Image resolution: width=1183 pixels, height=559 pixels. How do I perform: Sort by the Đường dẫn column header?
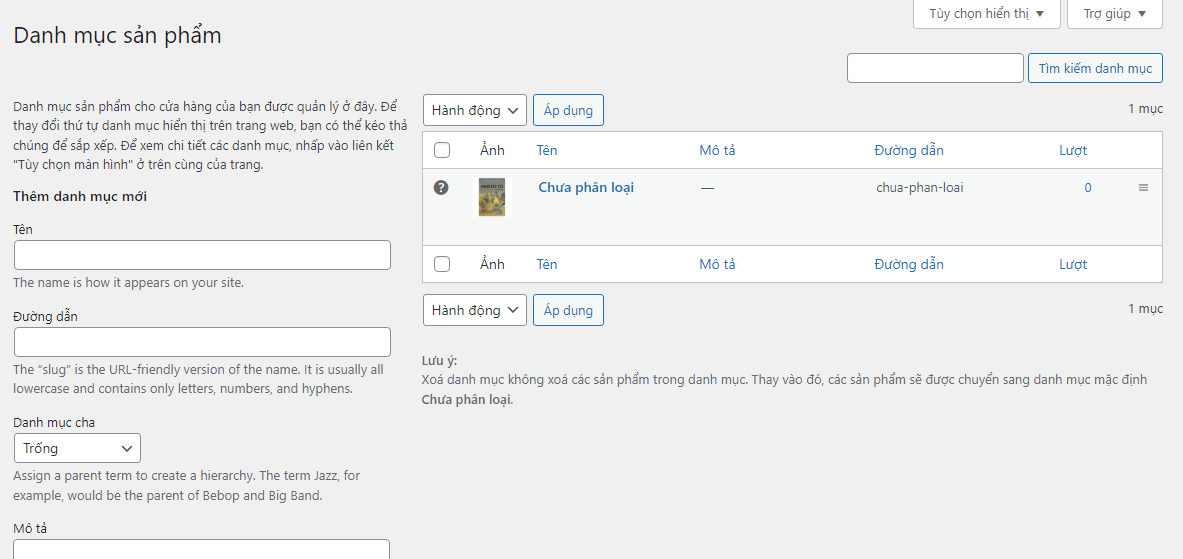coord(909,150)
